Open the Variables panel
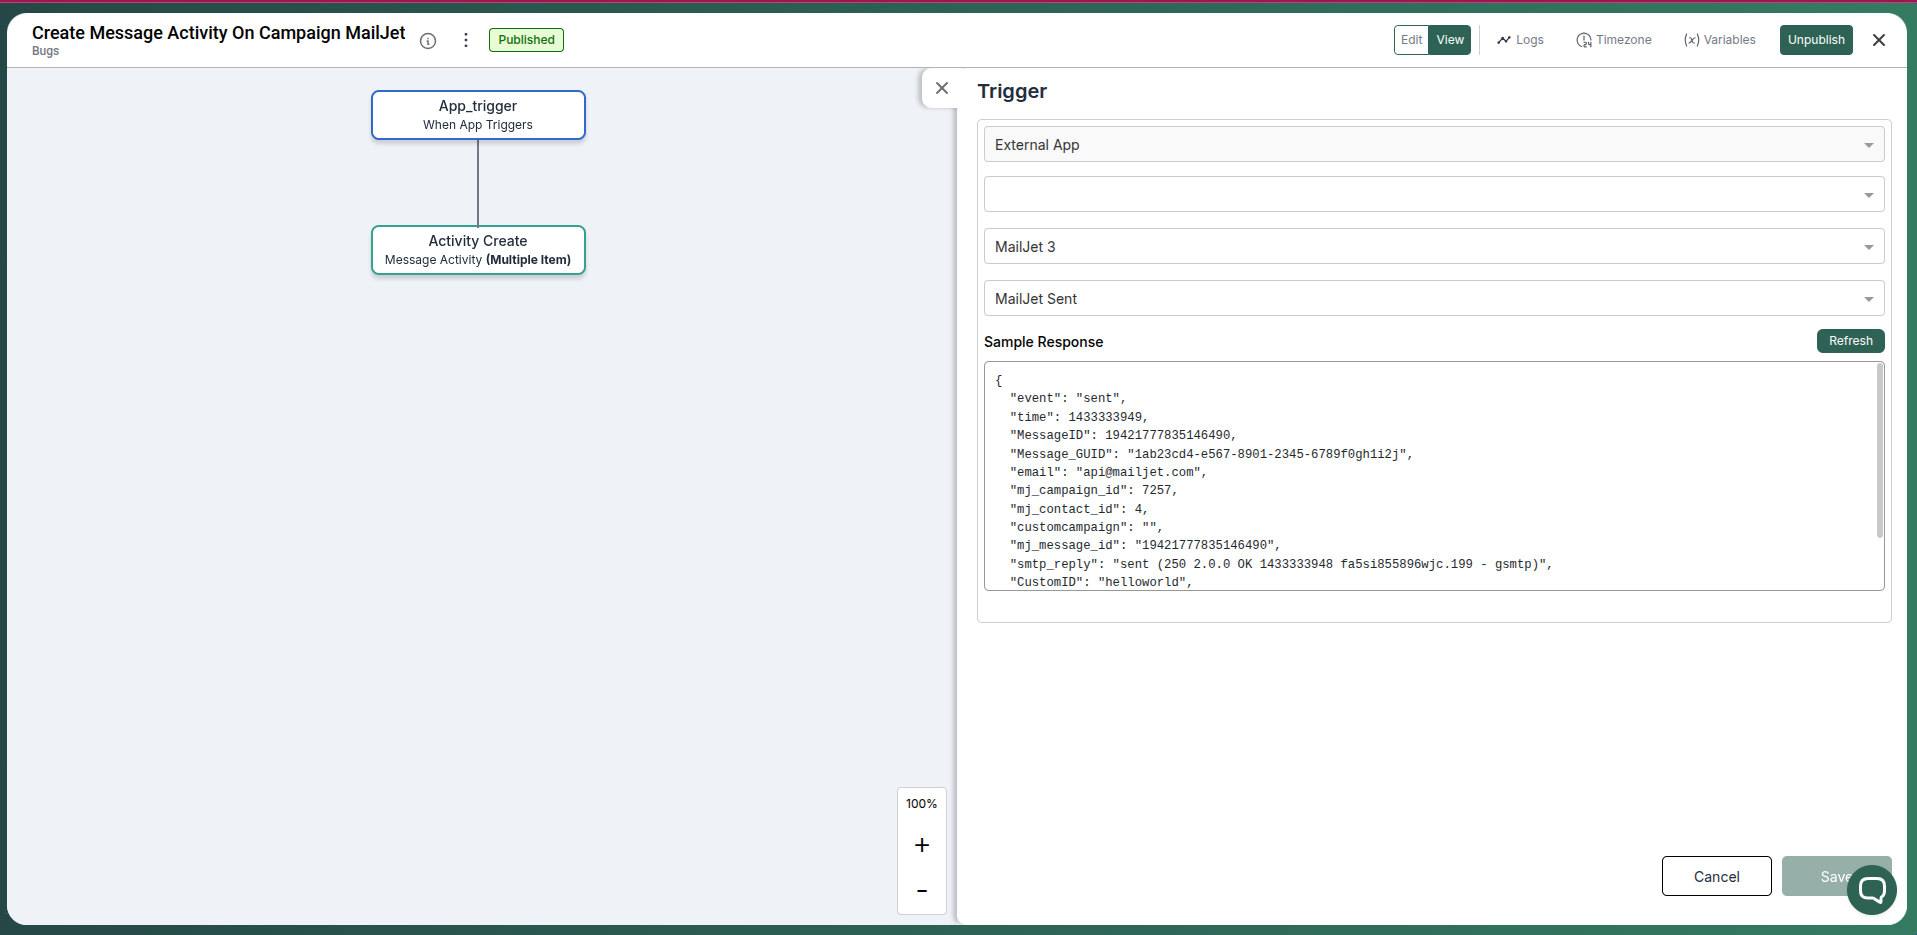This screenshot has width=1917, height=935. pyautogui.click(x=1719, y=40)
